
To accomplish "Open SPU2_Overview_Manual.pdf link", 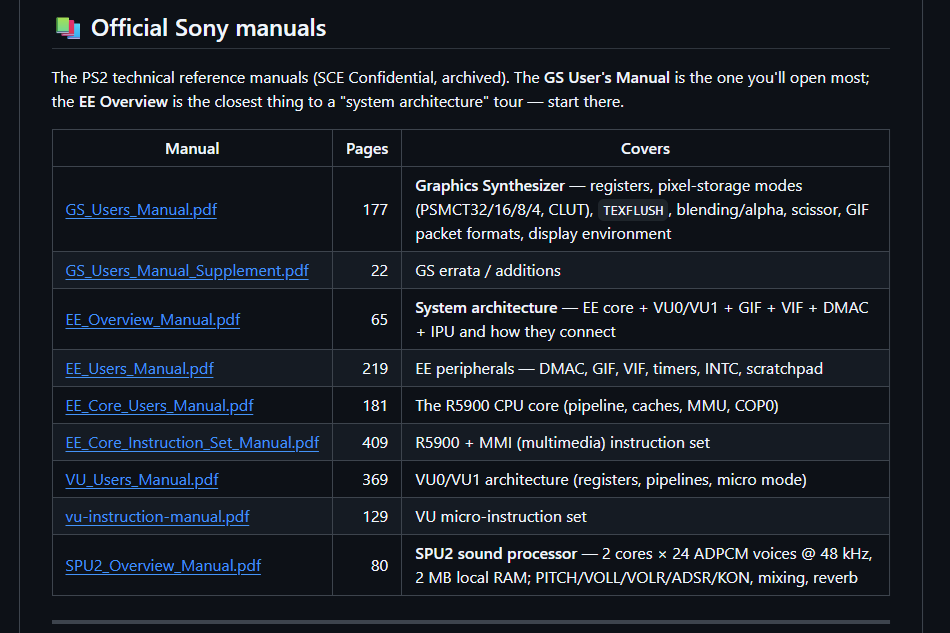I will (163, 566).
